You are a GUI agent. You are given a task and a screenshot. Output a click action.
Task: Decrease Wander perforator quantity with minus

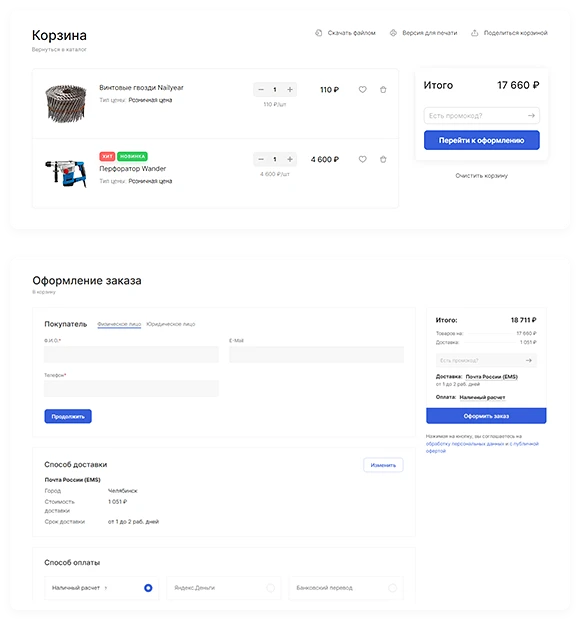pos(261,159)
